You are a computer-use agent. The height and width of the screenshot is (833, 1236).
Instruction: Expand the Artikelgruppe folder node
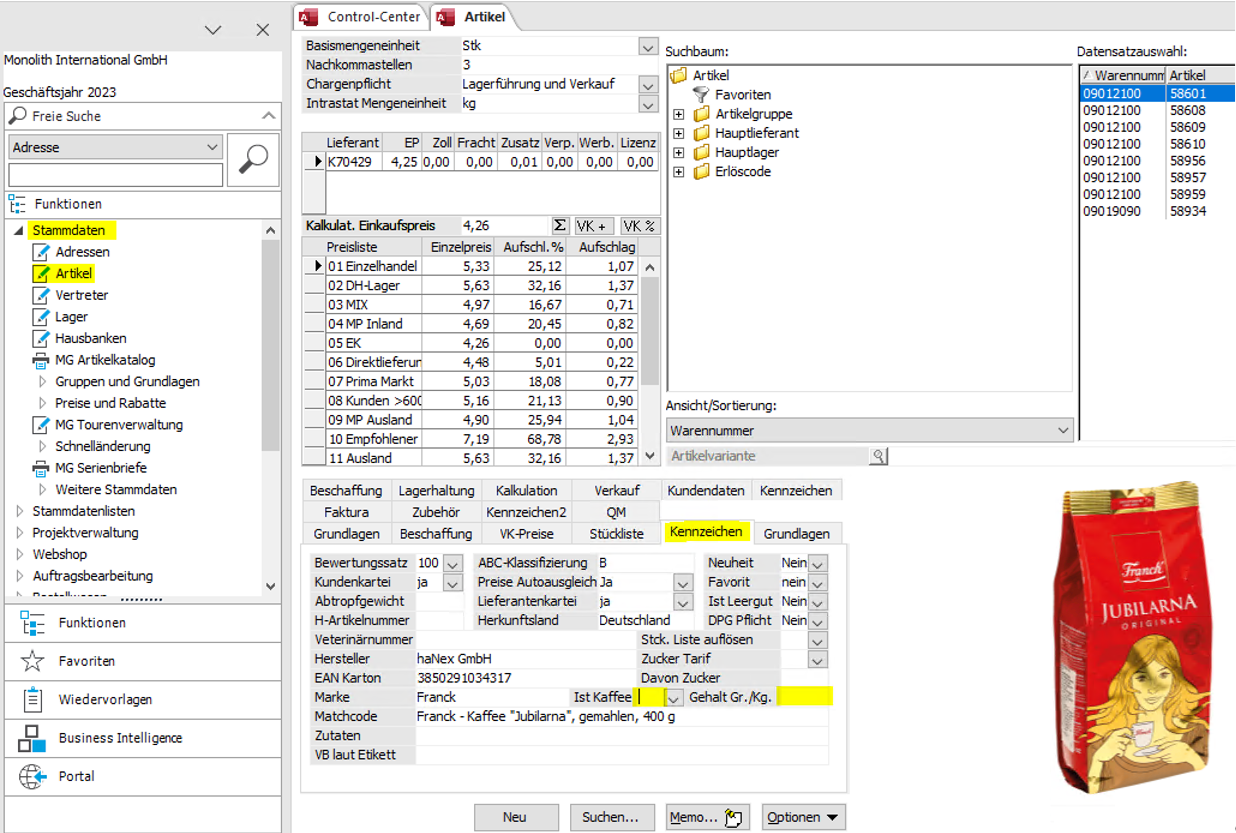679,114
